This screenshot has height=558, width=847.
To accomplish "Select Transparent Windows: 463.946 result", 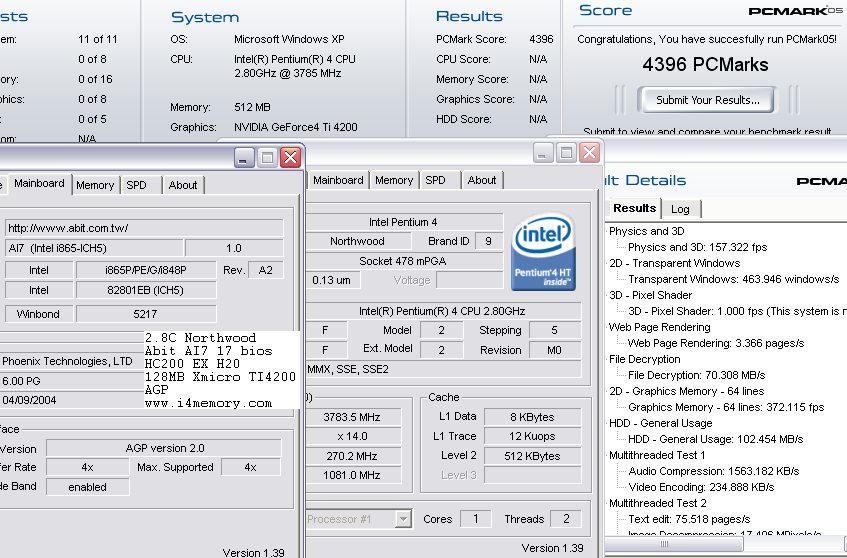I will [x=734, y=279].
